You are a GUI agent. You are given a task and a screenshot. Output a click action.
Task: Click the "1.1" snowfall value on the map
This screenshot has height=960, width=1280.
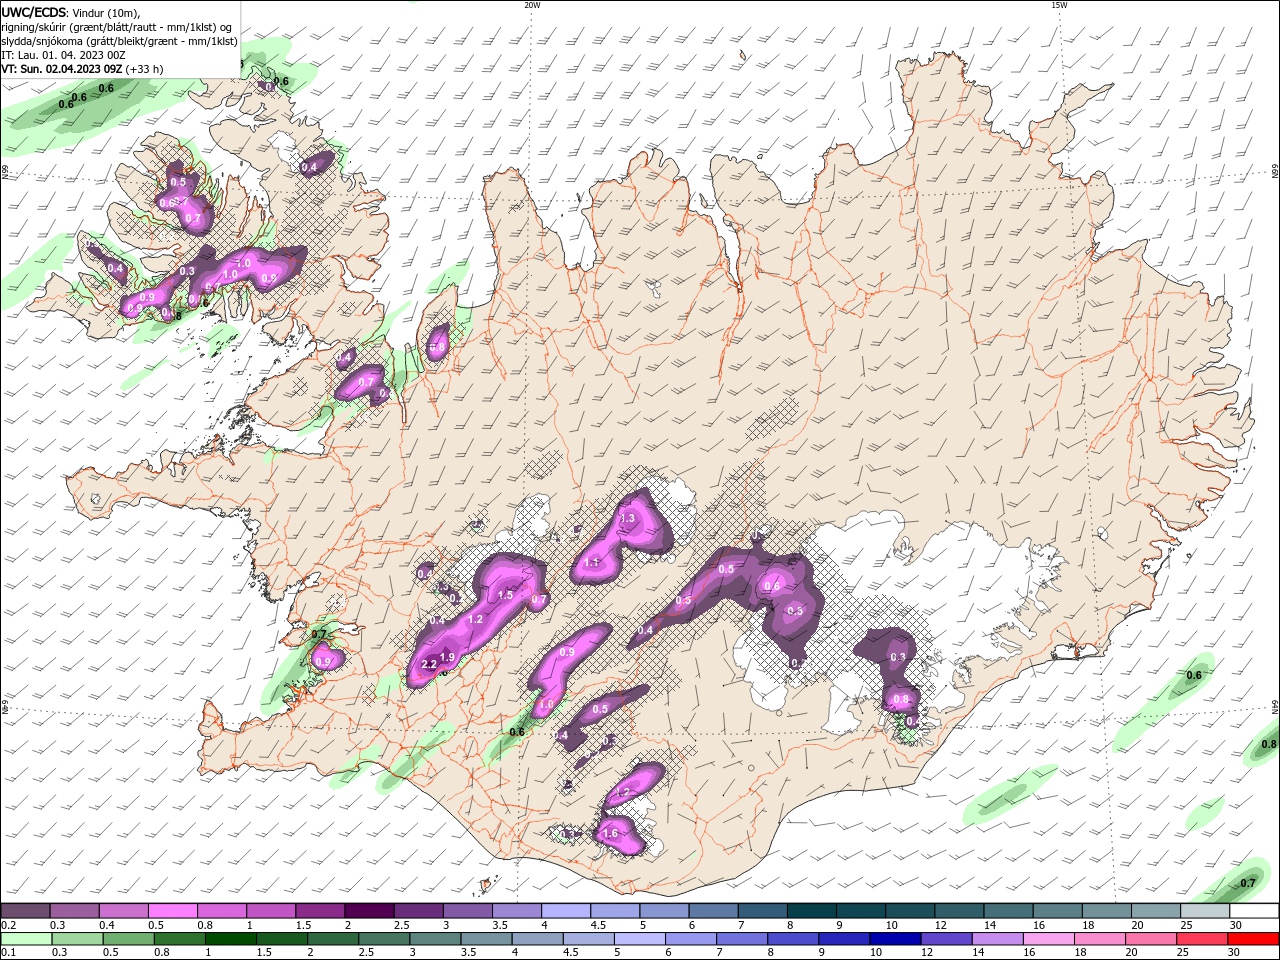[x=591, y=563]
